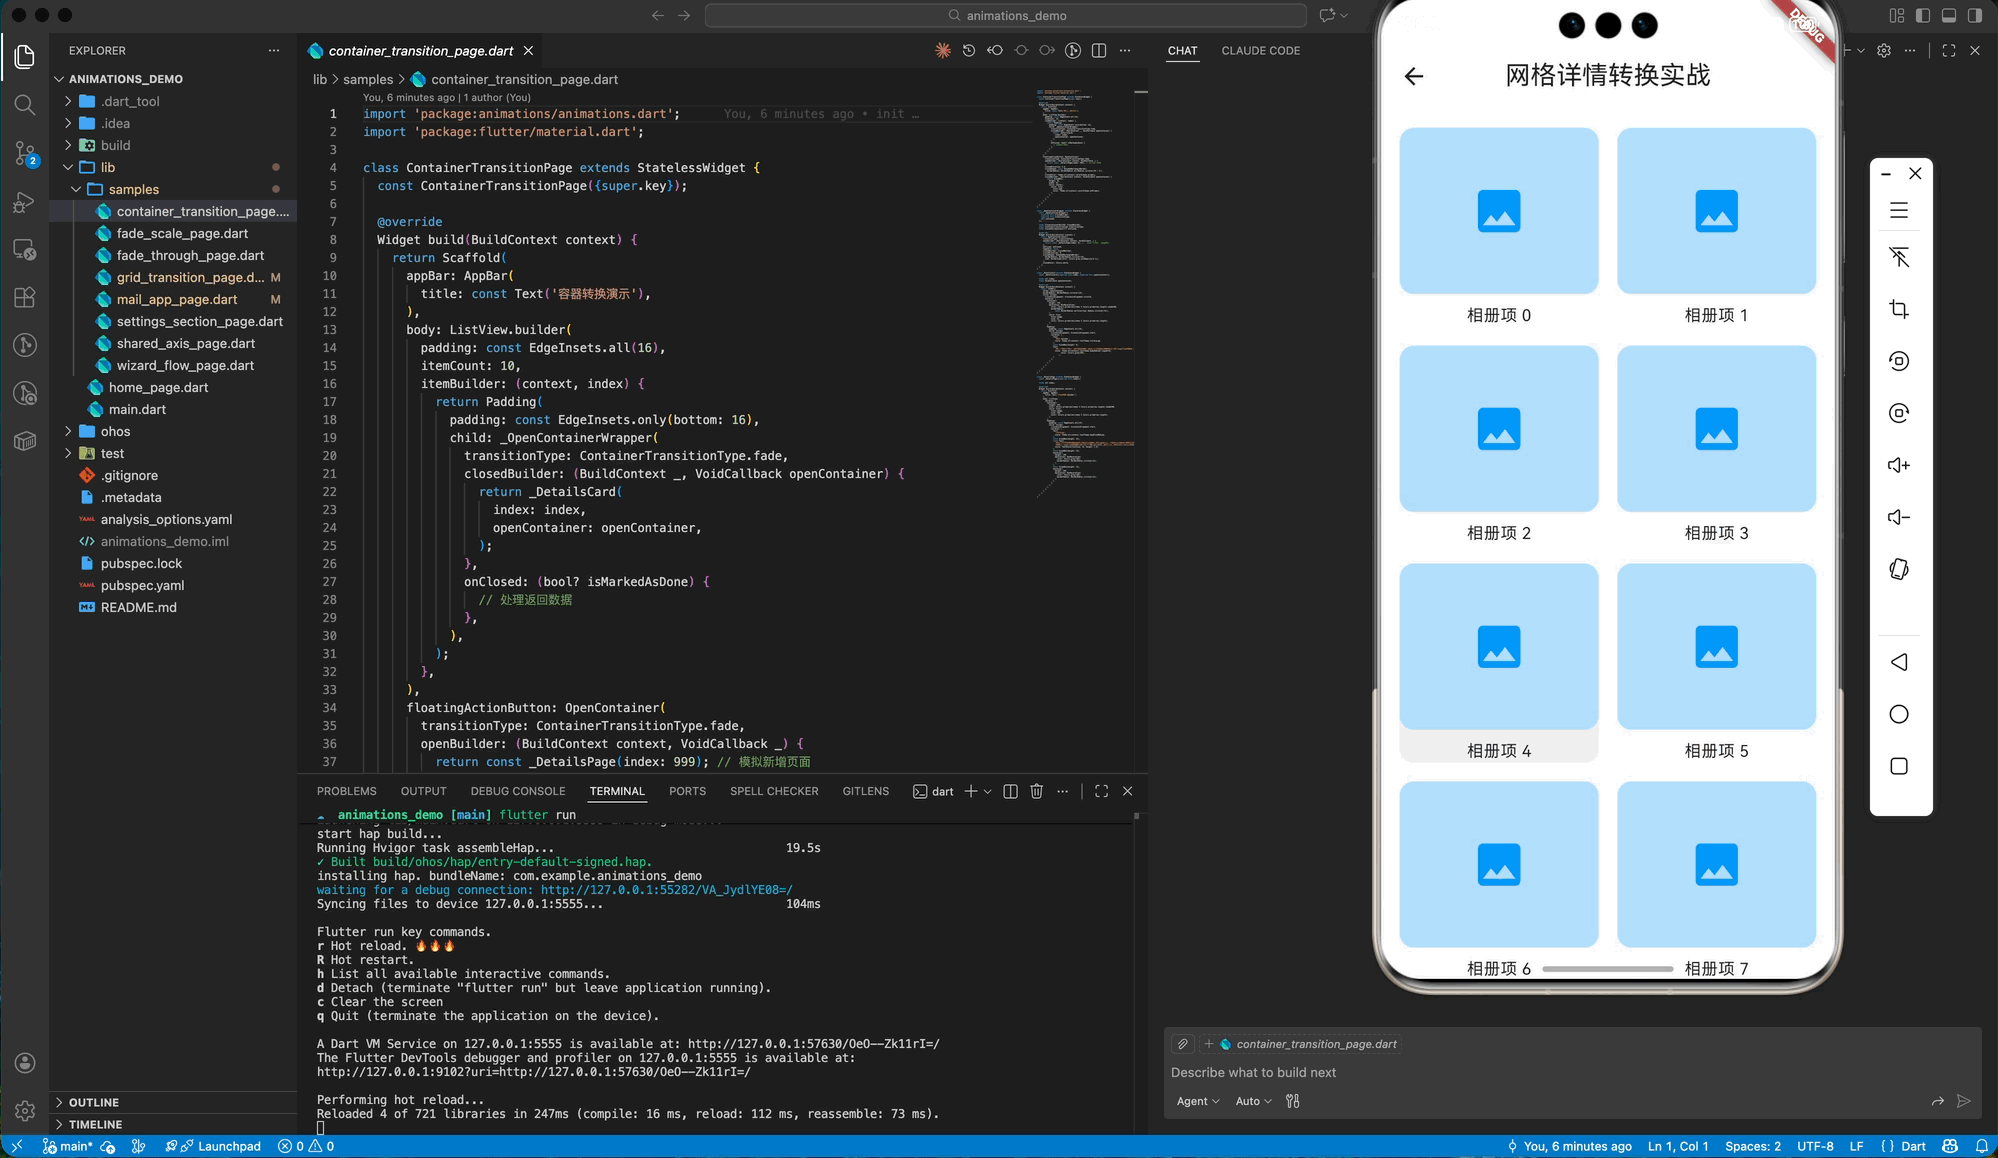Viewport: 1998px width, 1158px height.
Task: Open Run and Debug view
Action: tap(25, 202)
